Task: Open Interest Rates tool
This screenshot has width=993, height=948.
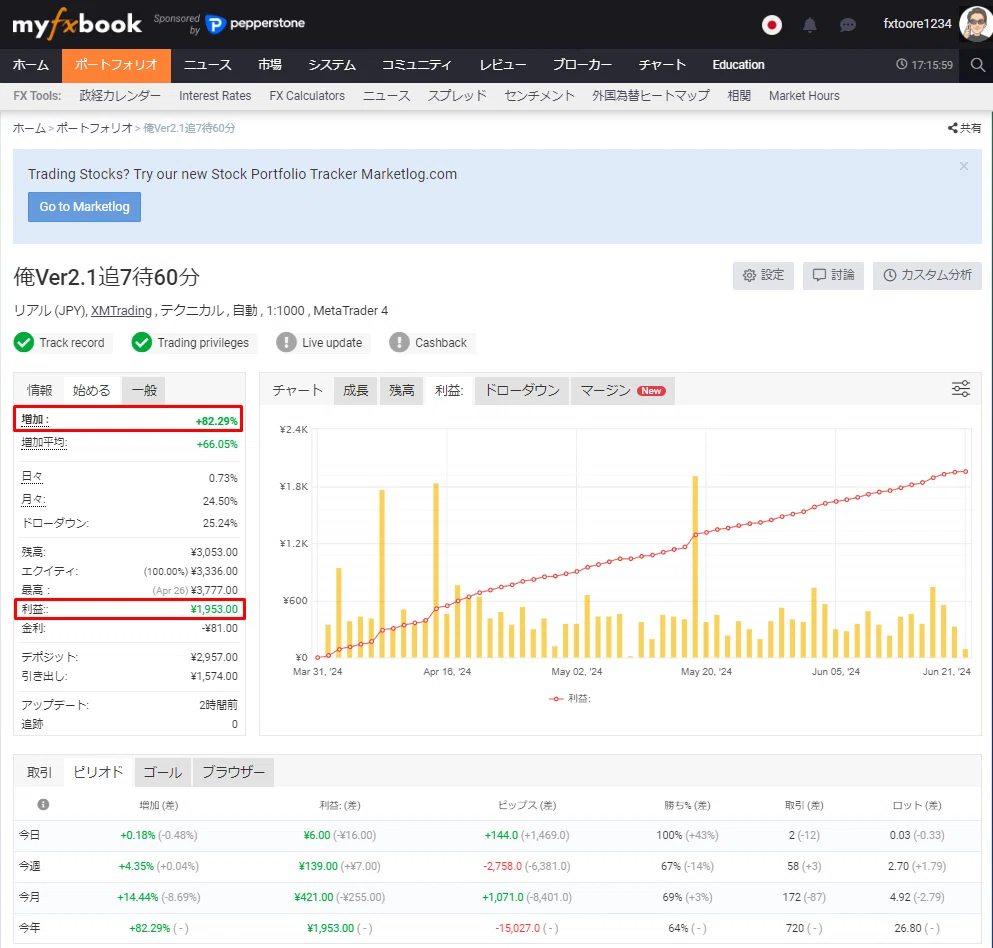Action: point(215,96)
